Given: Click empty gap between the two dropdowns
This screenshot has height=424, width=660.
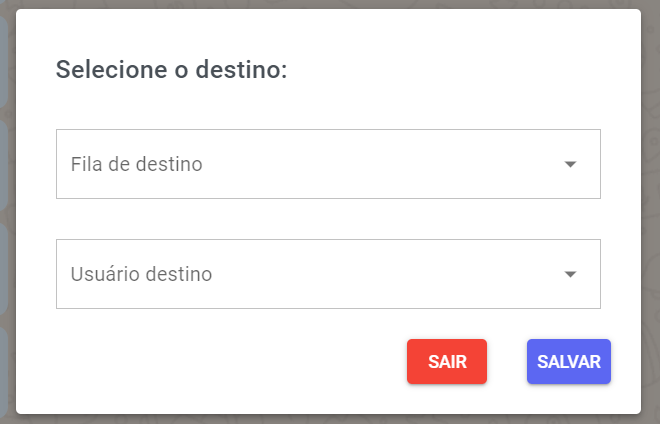Looking at the screenshot, I should pyautogui.click(x=327, y=219).
